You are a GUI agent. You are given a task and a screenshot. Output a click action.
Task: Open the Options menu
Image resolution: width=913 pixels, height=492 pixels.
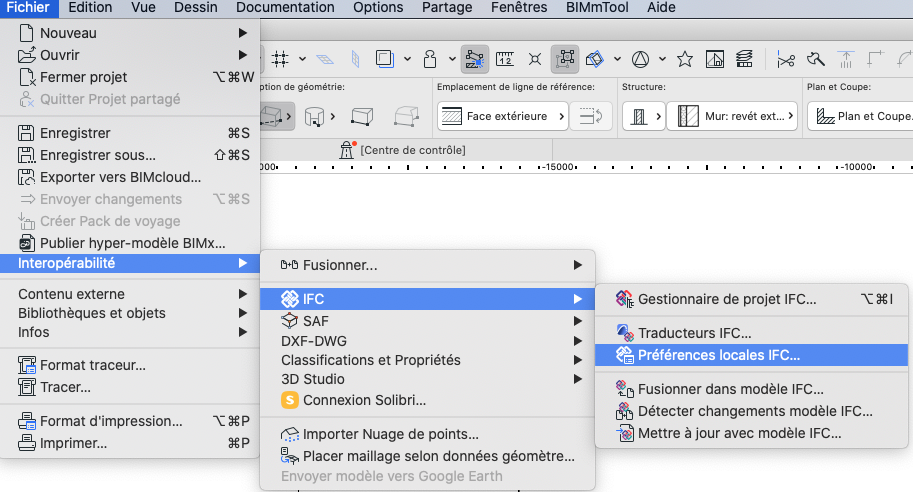pyautogui.click(x=378, y=8)
